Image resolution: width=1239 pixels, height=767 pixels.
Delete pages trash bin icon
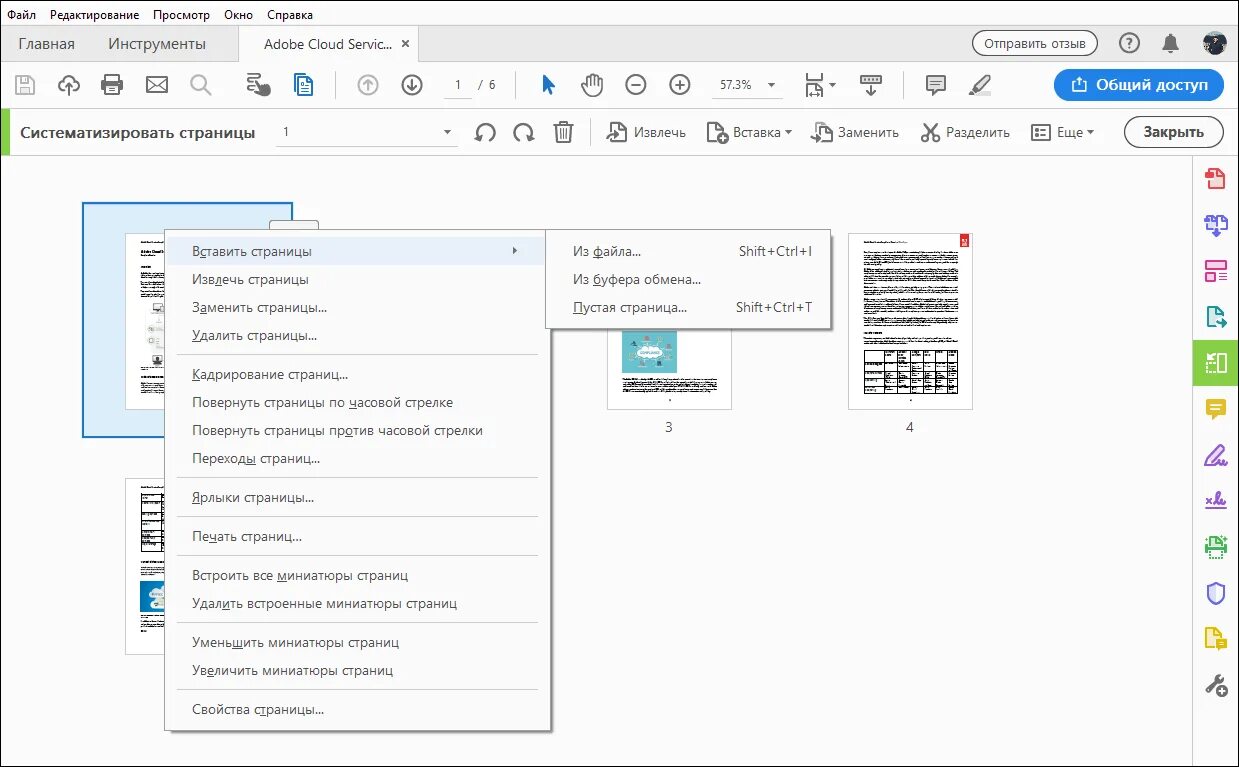click(x=564, y=132)
